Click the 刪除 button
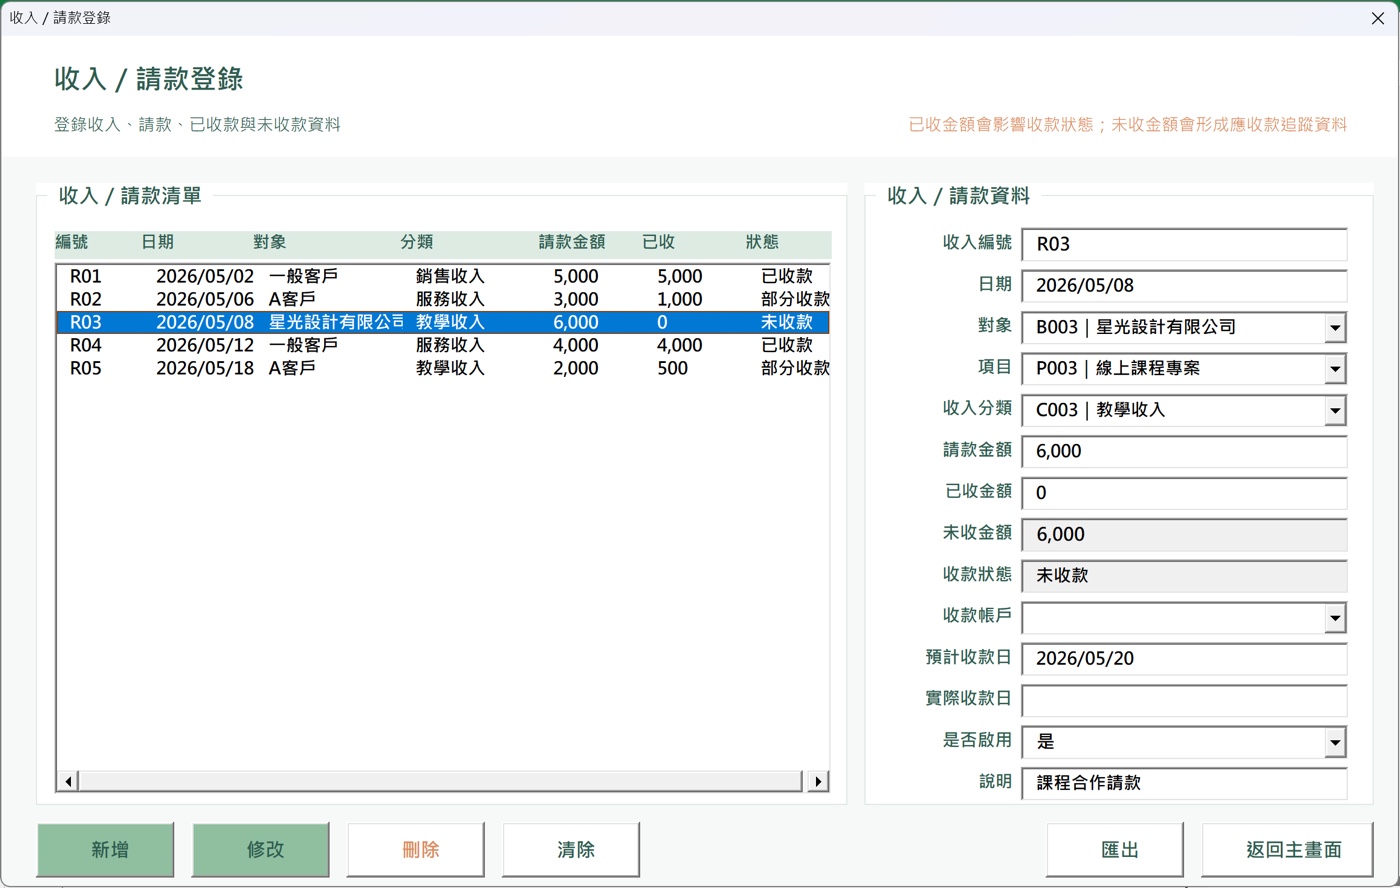This screenshot has width=1400, height=888. click(416, 850)
